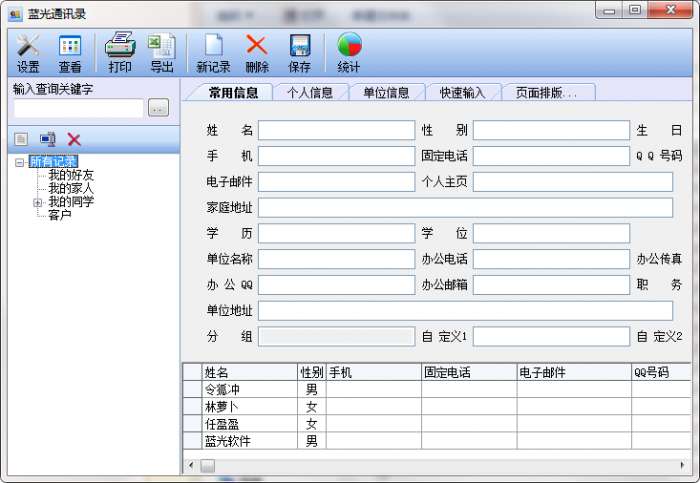Click the 固定电话 input field
Image resolution: width=700 pixels, height=483 pixels.
(551, 156)
